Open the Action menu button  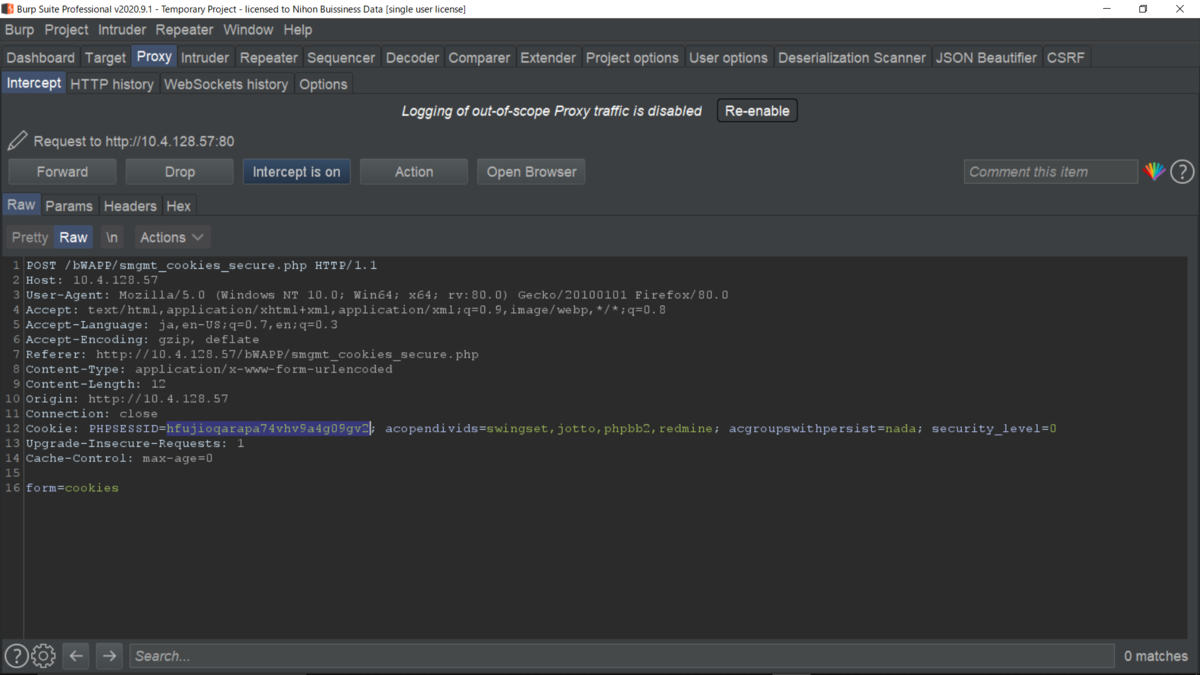pyautogui.click(x=414, y=172)
